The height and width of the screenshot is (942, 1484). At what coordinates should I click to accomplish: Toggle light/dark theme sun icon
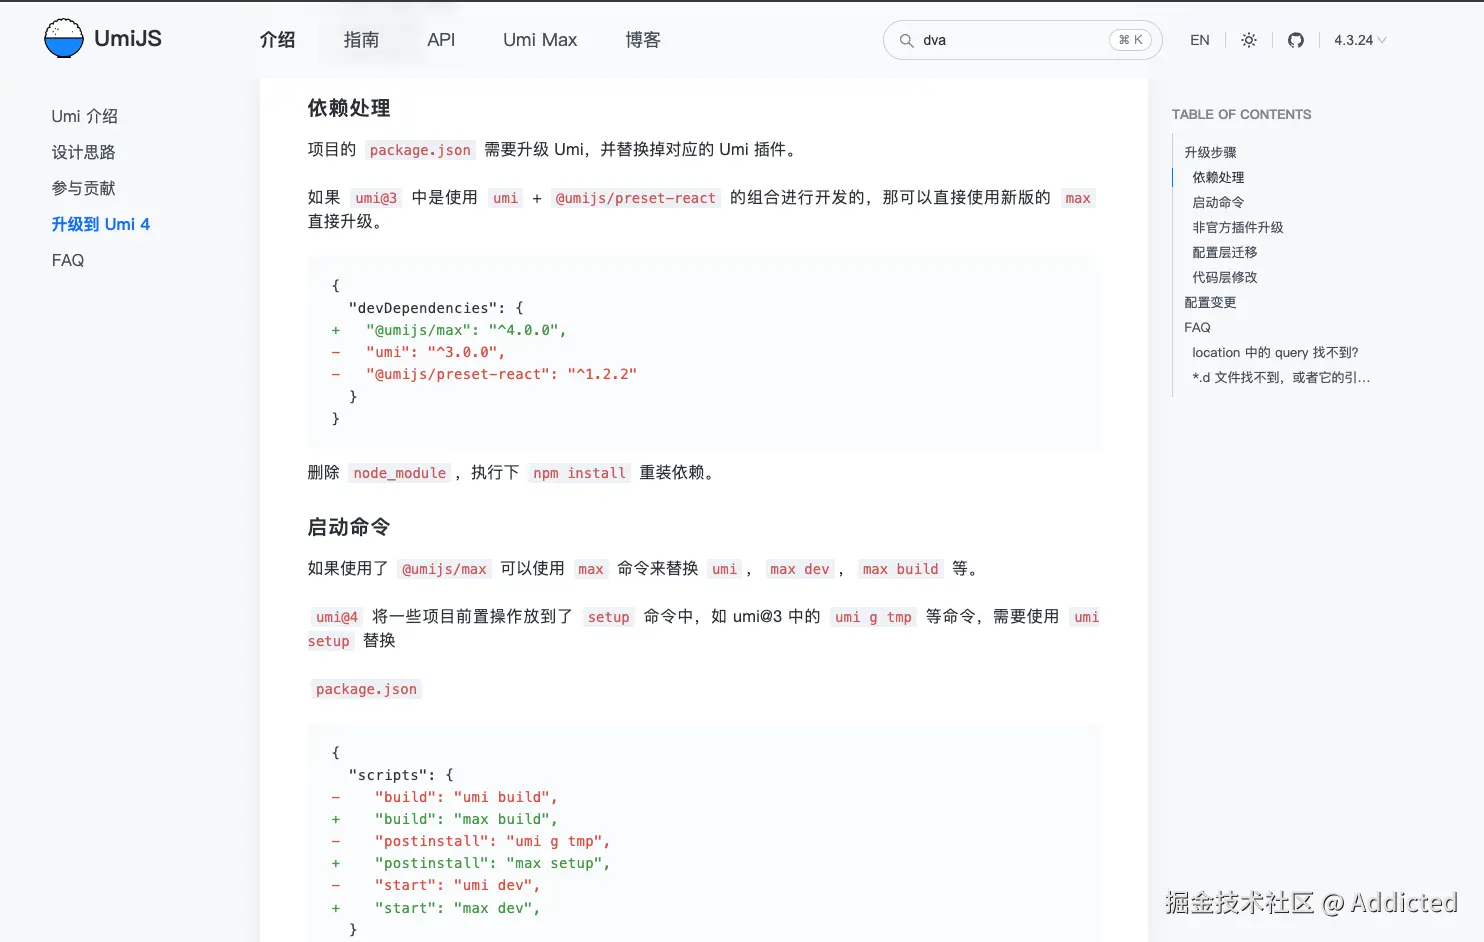(1249, 40)
